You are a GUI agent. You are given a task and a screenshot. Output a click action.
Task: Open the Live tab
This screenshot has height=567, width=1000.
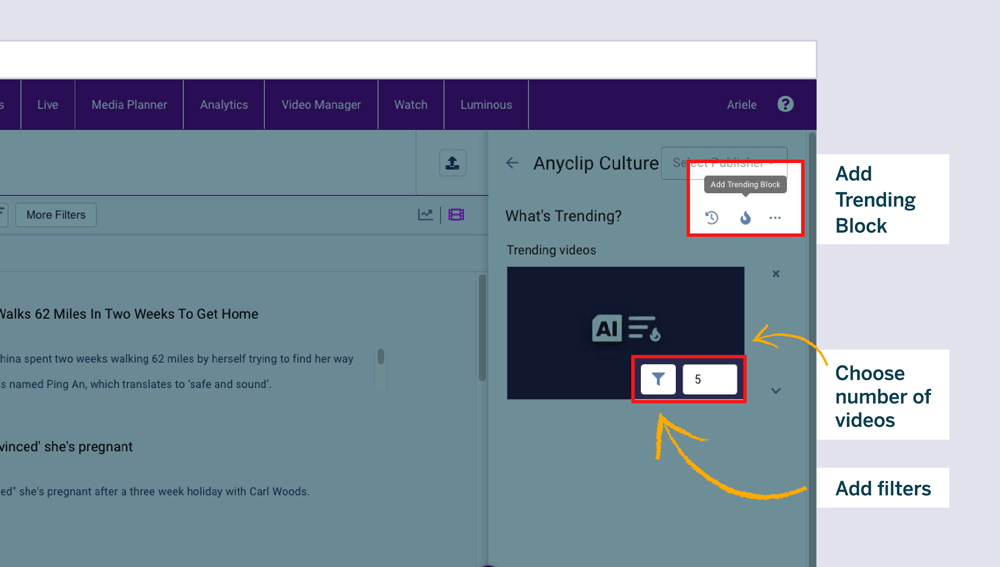[48, 105]
